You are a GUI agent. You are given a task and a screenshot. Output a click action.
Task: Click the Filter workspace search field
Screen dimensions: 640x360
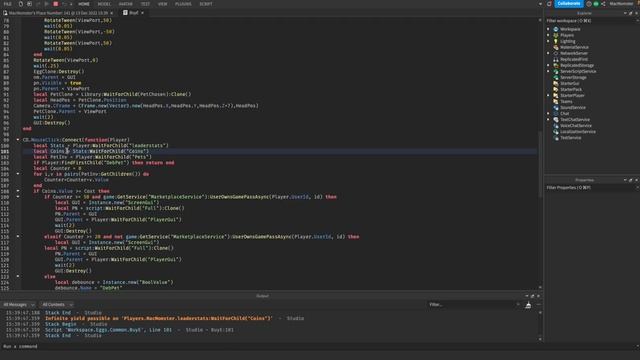591,21
